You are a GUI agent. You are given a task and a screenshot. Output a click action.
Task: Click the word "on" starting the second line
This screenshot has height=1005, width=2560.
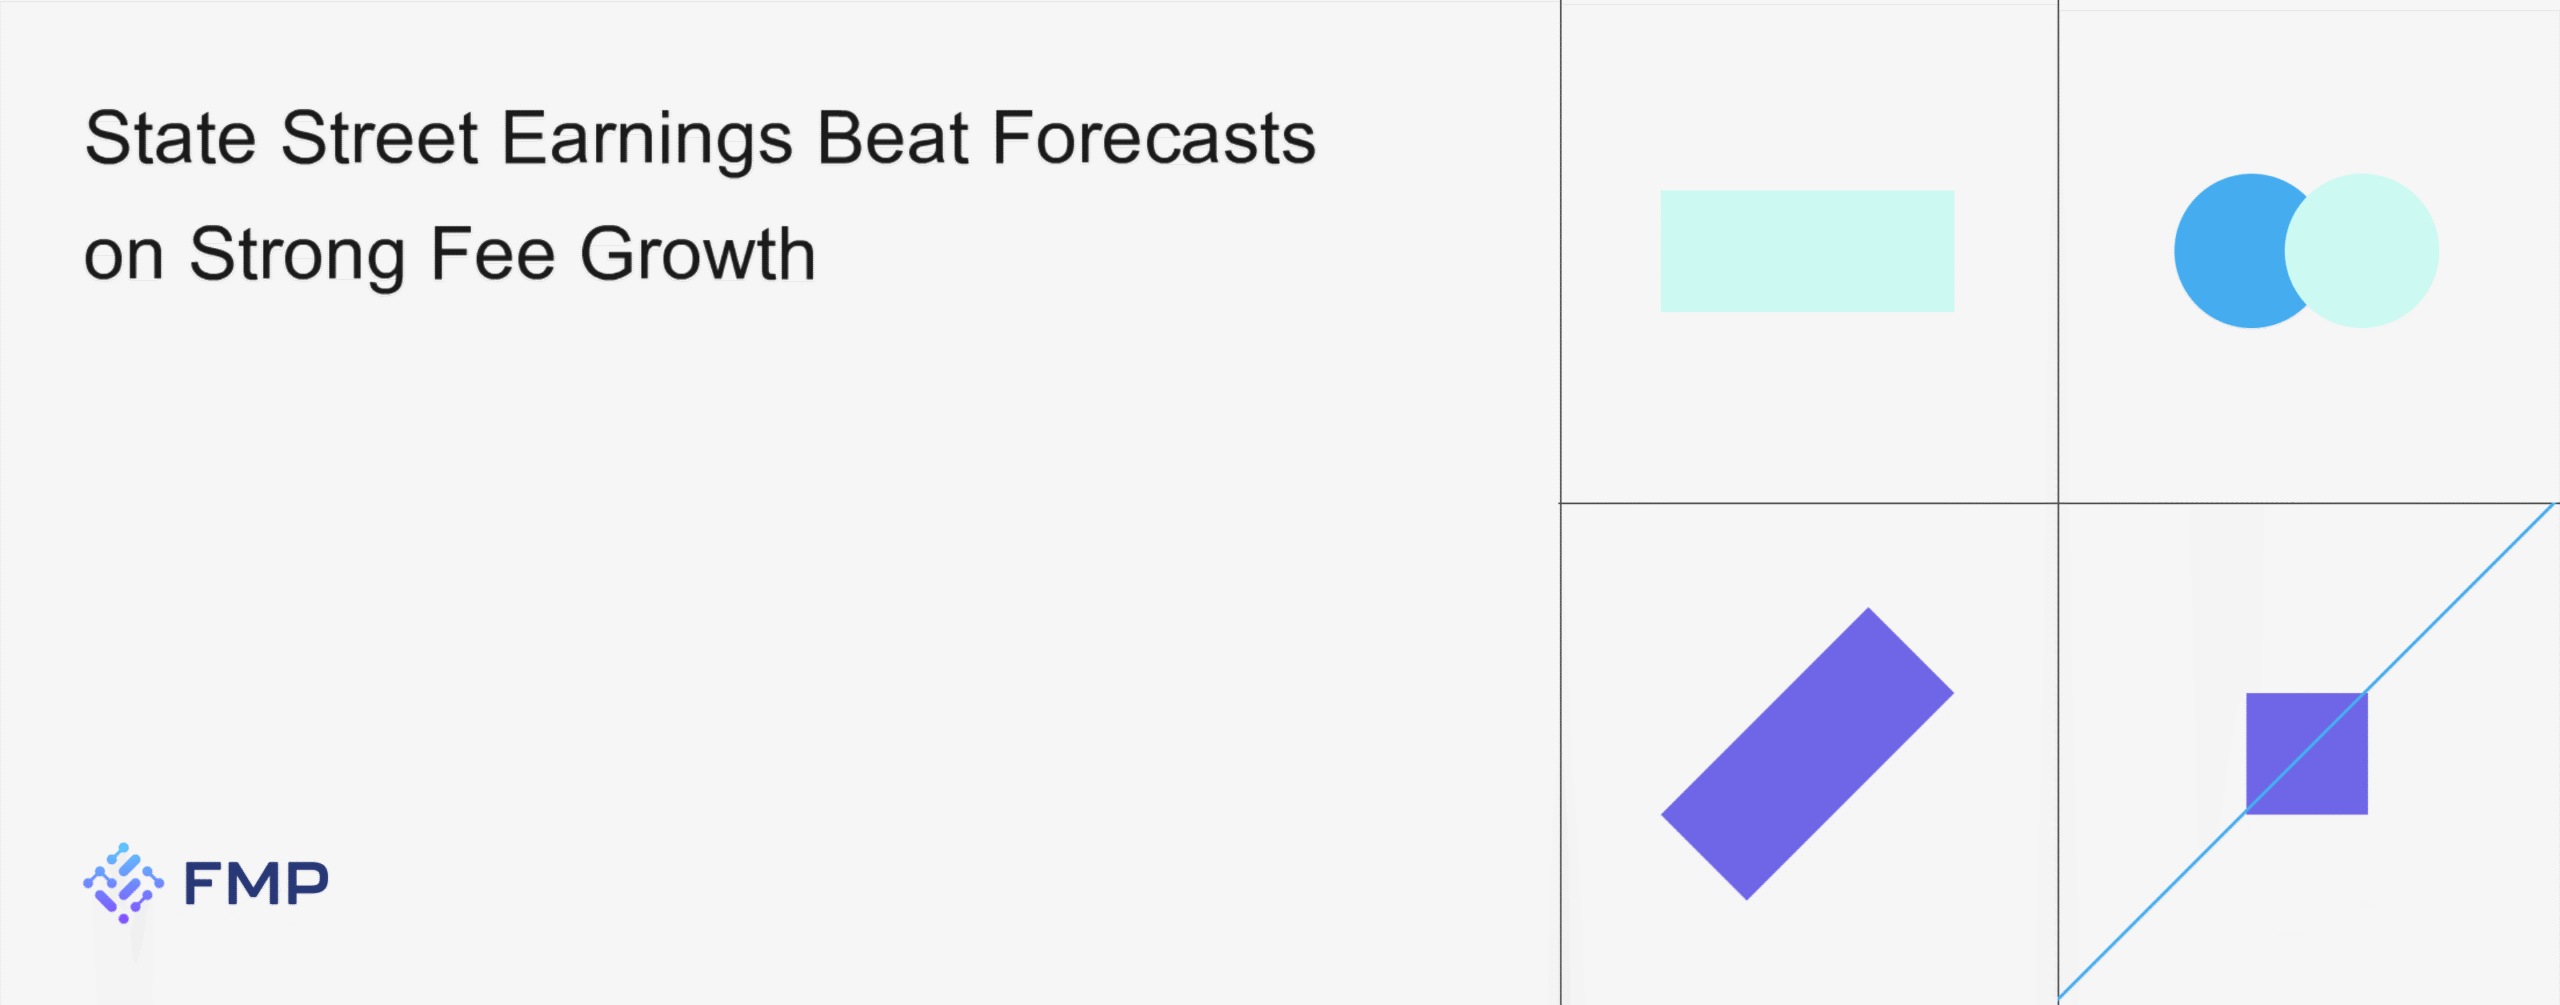(x=123, y=256)
